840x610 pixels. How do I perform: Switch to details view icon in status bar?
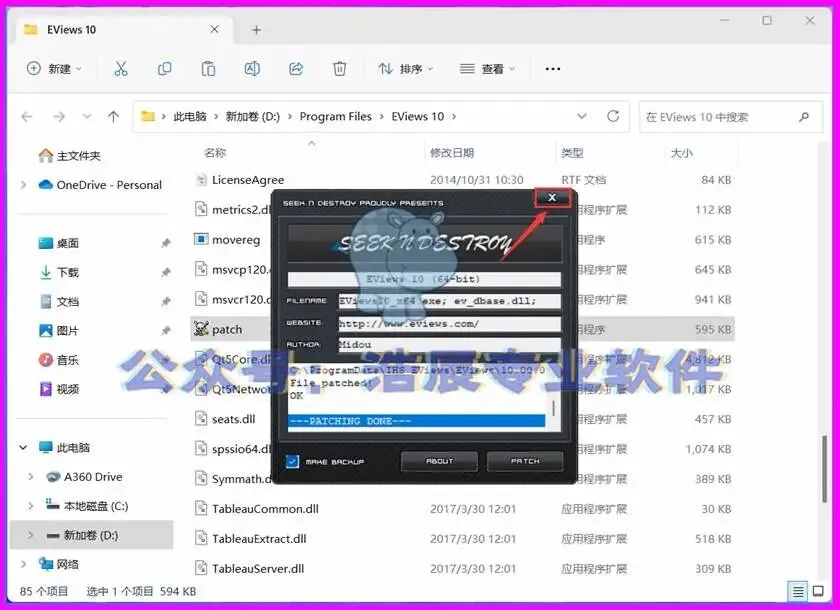(x=798, y=591)
